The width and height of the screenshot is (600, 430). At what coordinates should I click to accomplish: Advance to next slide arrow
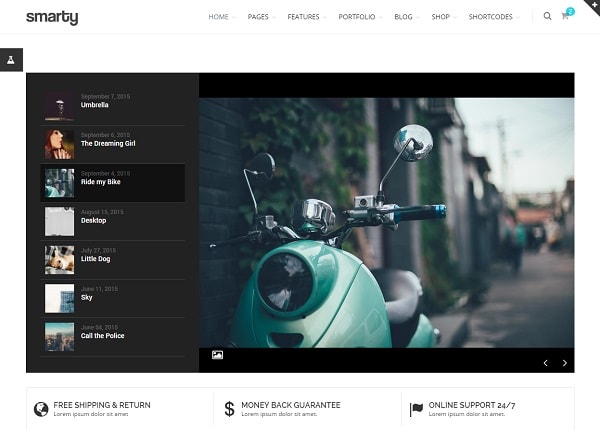[x=565, y=363]
